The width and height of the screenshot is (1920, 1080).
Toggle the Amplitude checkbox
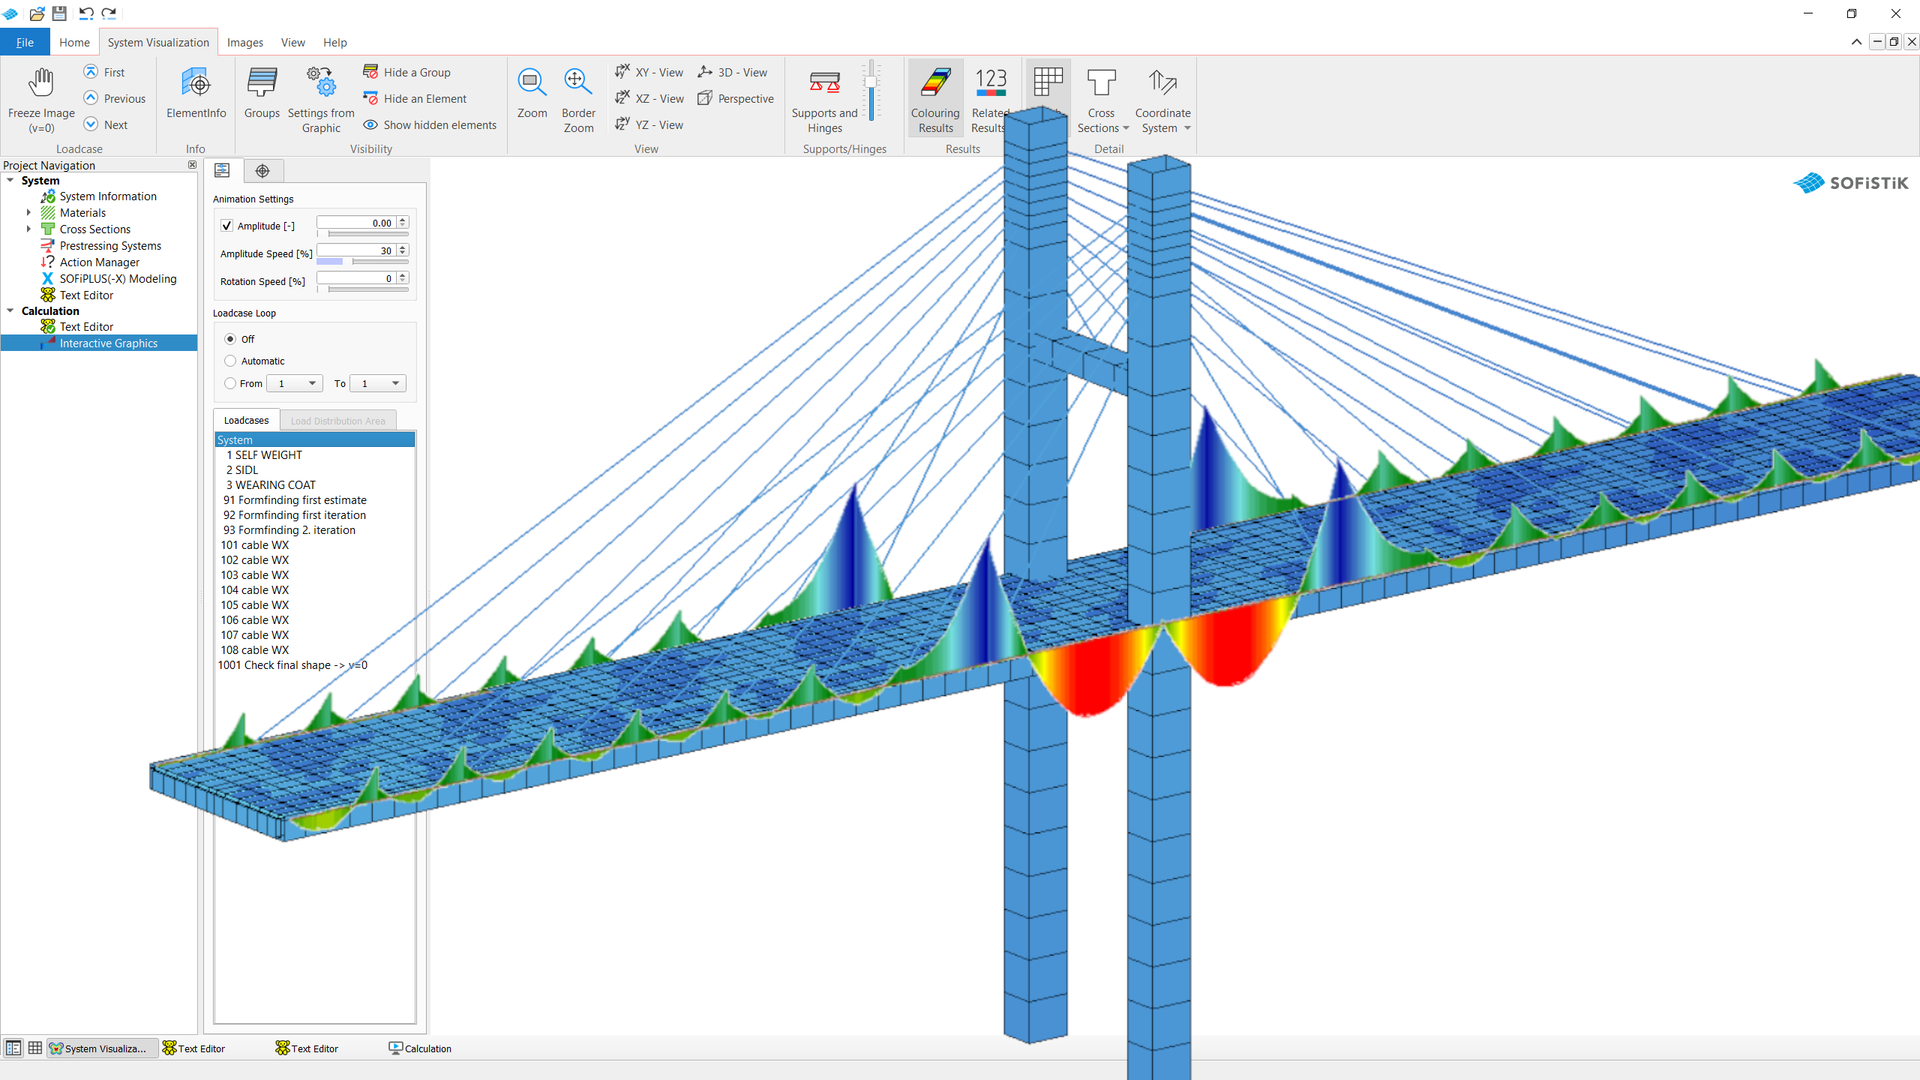(227, 226)
